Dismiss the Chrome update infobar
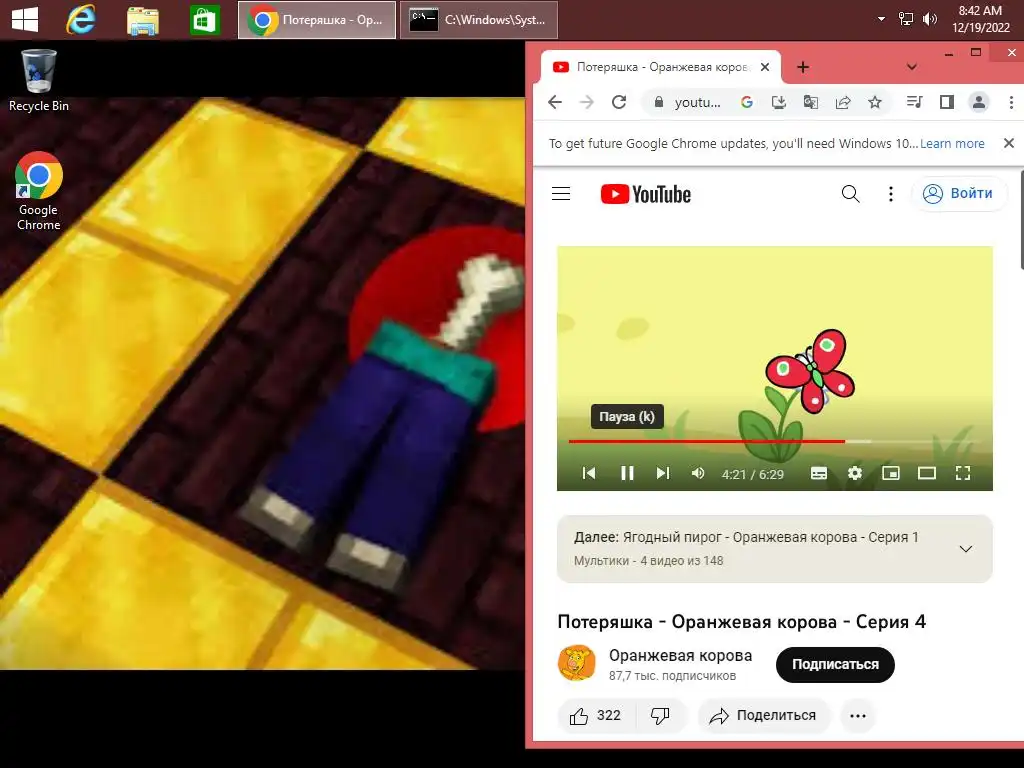 (x=1009, y=143)
